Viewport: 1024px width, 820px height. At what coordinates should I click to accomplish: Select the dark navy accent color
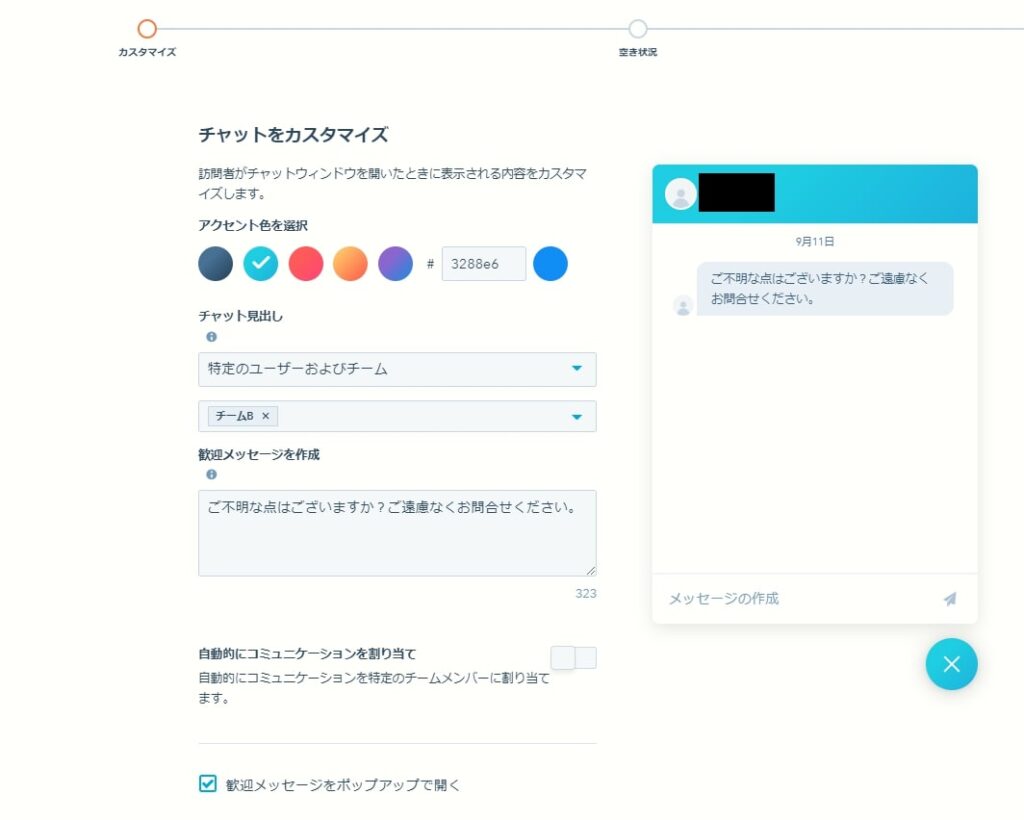pos(216,264)
